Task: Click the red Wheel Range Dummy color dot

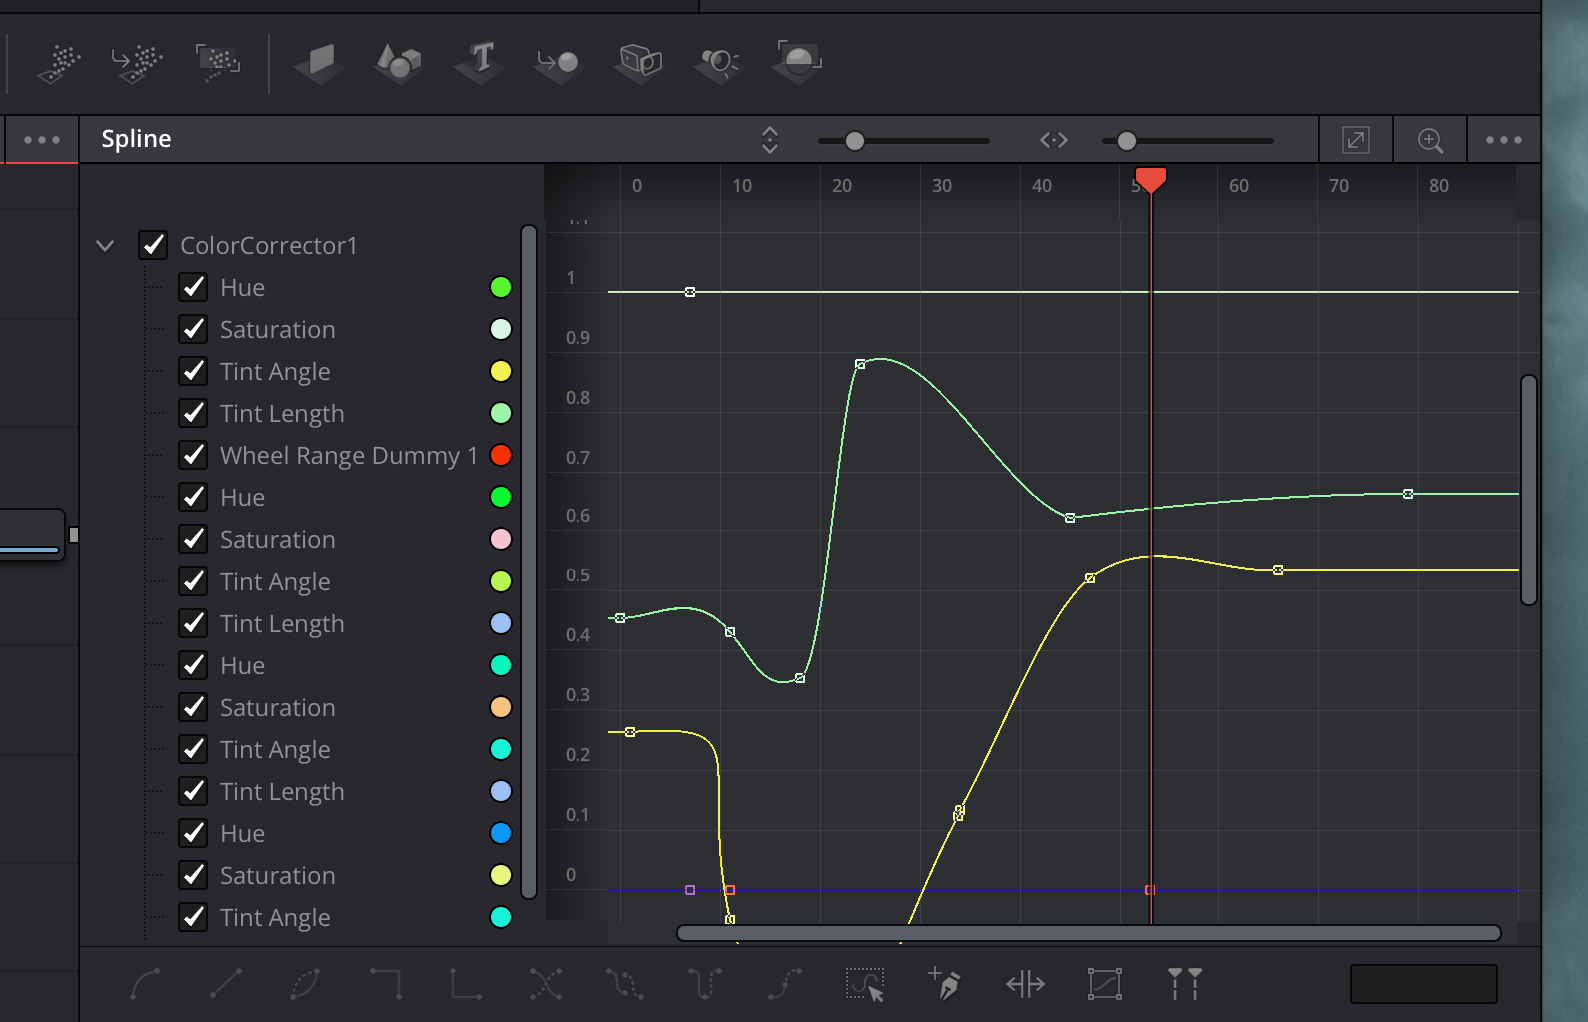Action: click(x=501, y=455)
